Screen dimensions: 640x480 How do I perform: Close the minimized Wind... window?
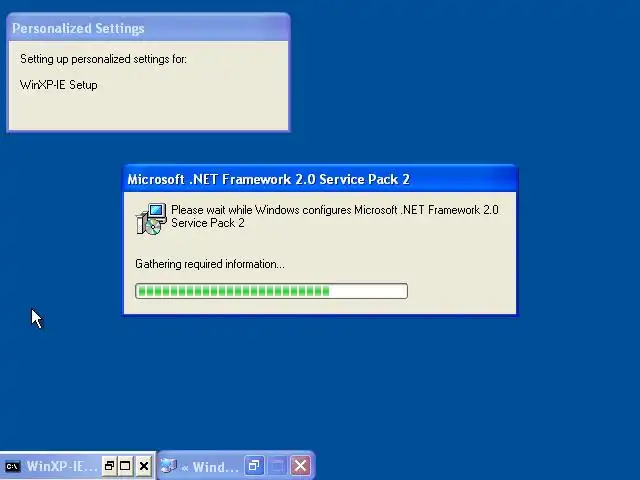300,465
